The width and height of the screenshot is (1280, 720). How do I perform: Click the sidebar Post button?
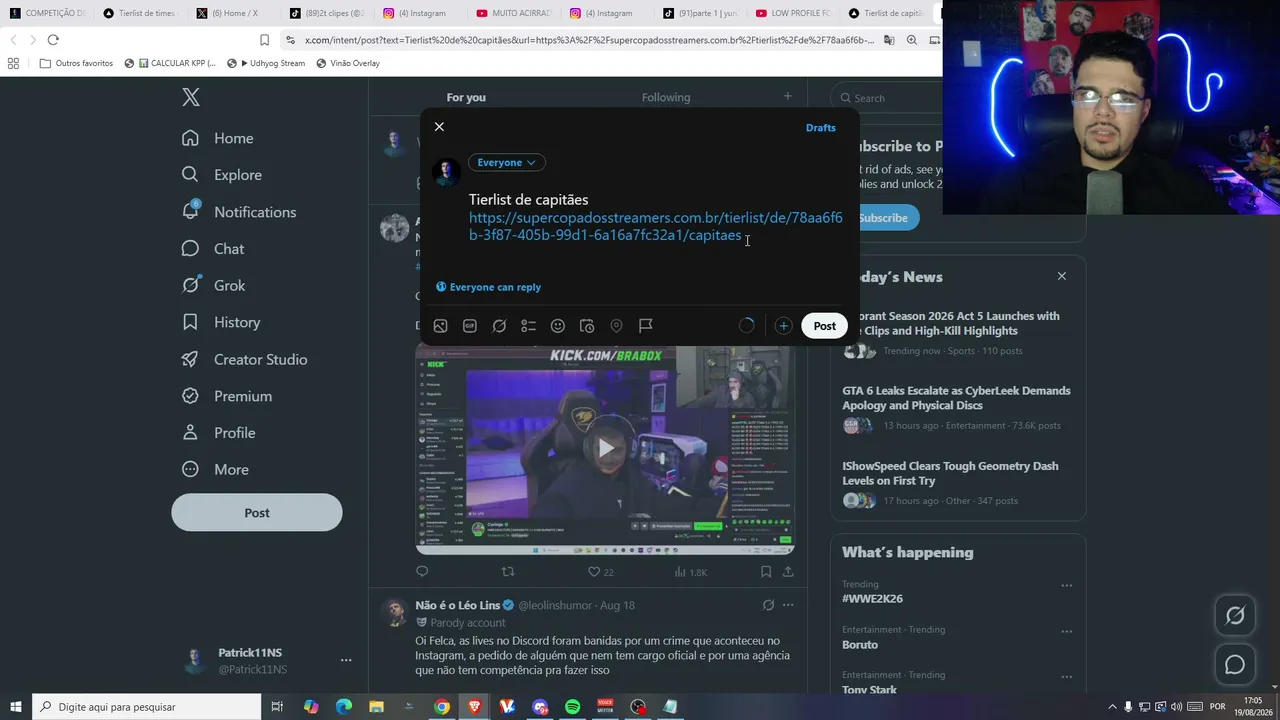click(x=257, y=513)
